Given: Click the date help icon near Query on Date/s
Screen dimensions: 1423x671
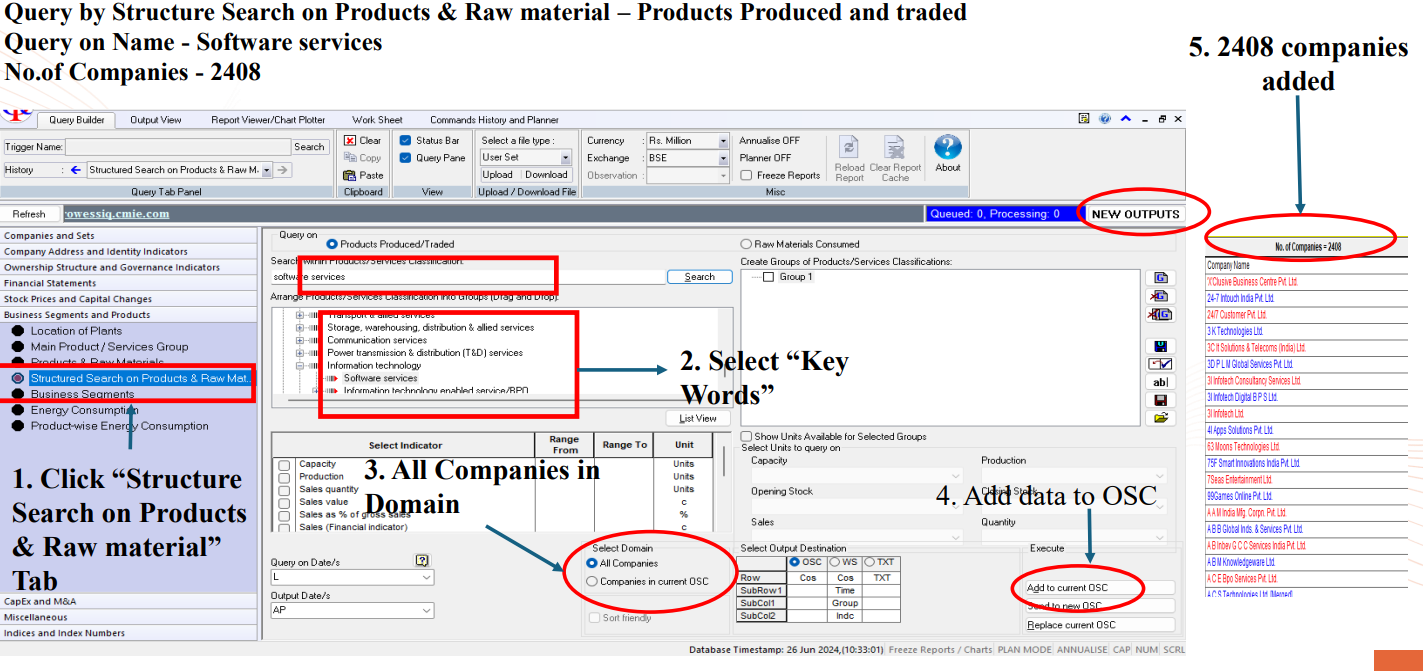Looking at the screenshot, I should click(x=422, y=561).
